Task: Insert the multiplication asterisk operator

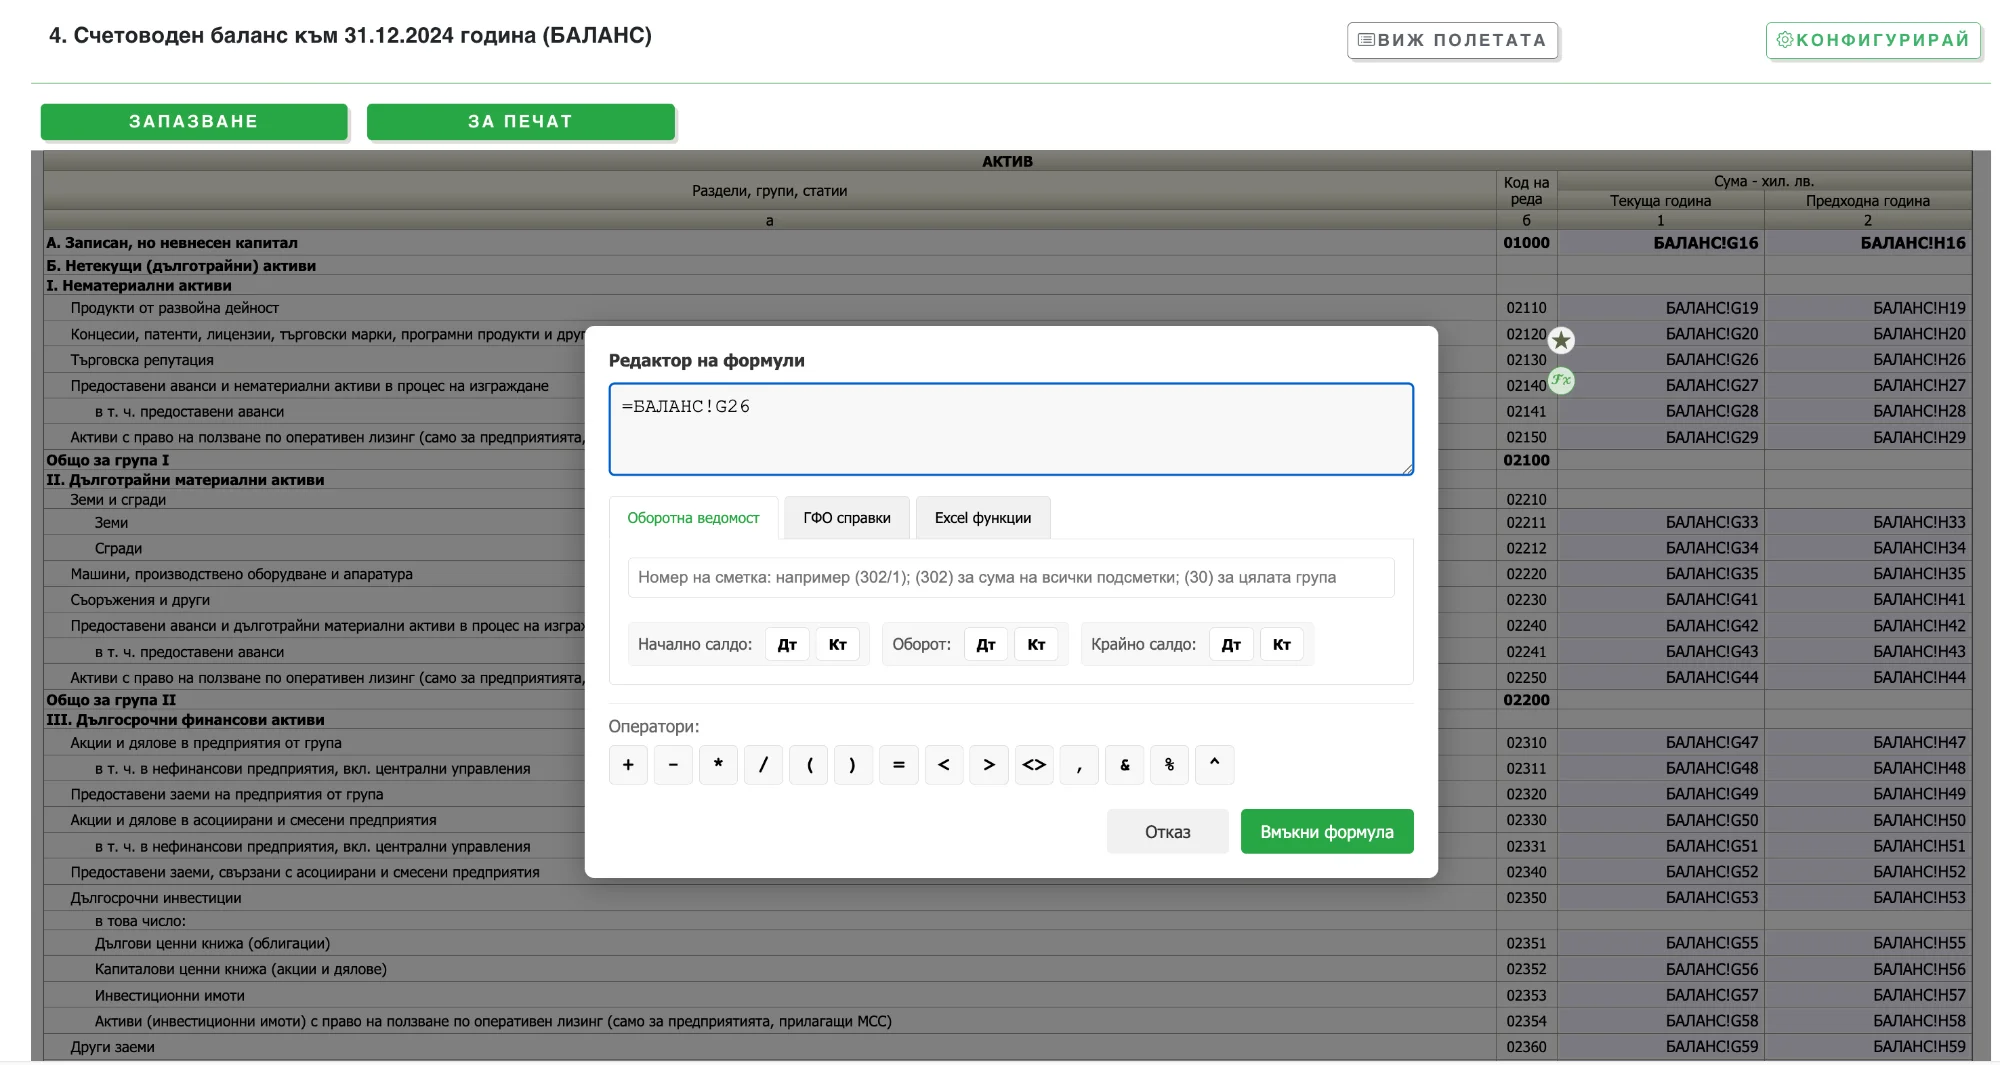Action: pos(718,765)
